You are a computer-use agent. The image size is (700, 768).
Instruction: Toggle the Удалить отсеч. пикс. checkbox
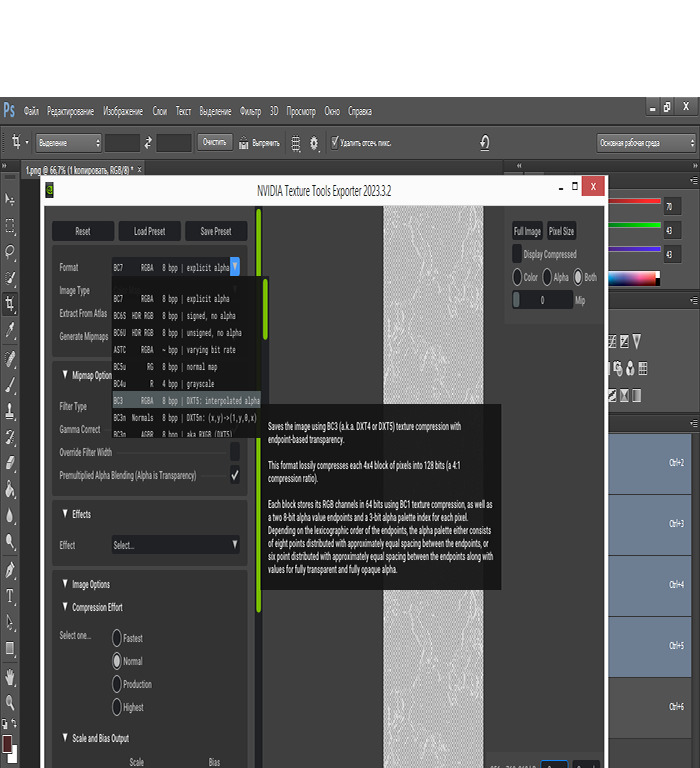coord(335,143)
